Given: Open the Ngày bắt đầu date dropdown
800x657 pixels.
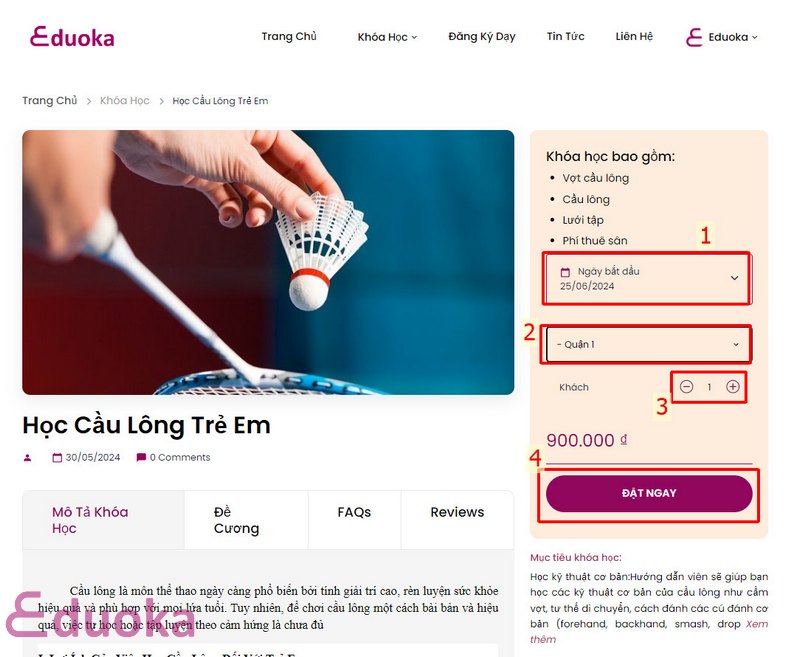Looking at the screenshot, I should coord(647,279).
